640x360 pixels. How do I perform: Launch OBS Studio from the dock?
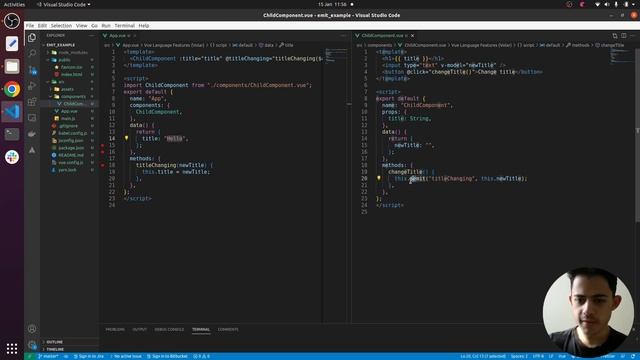point(12,21)
